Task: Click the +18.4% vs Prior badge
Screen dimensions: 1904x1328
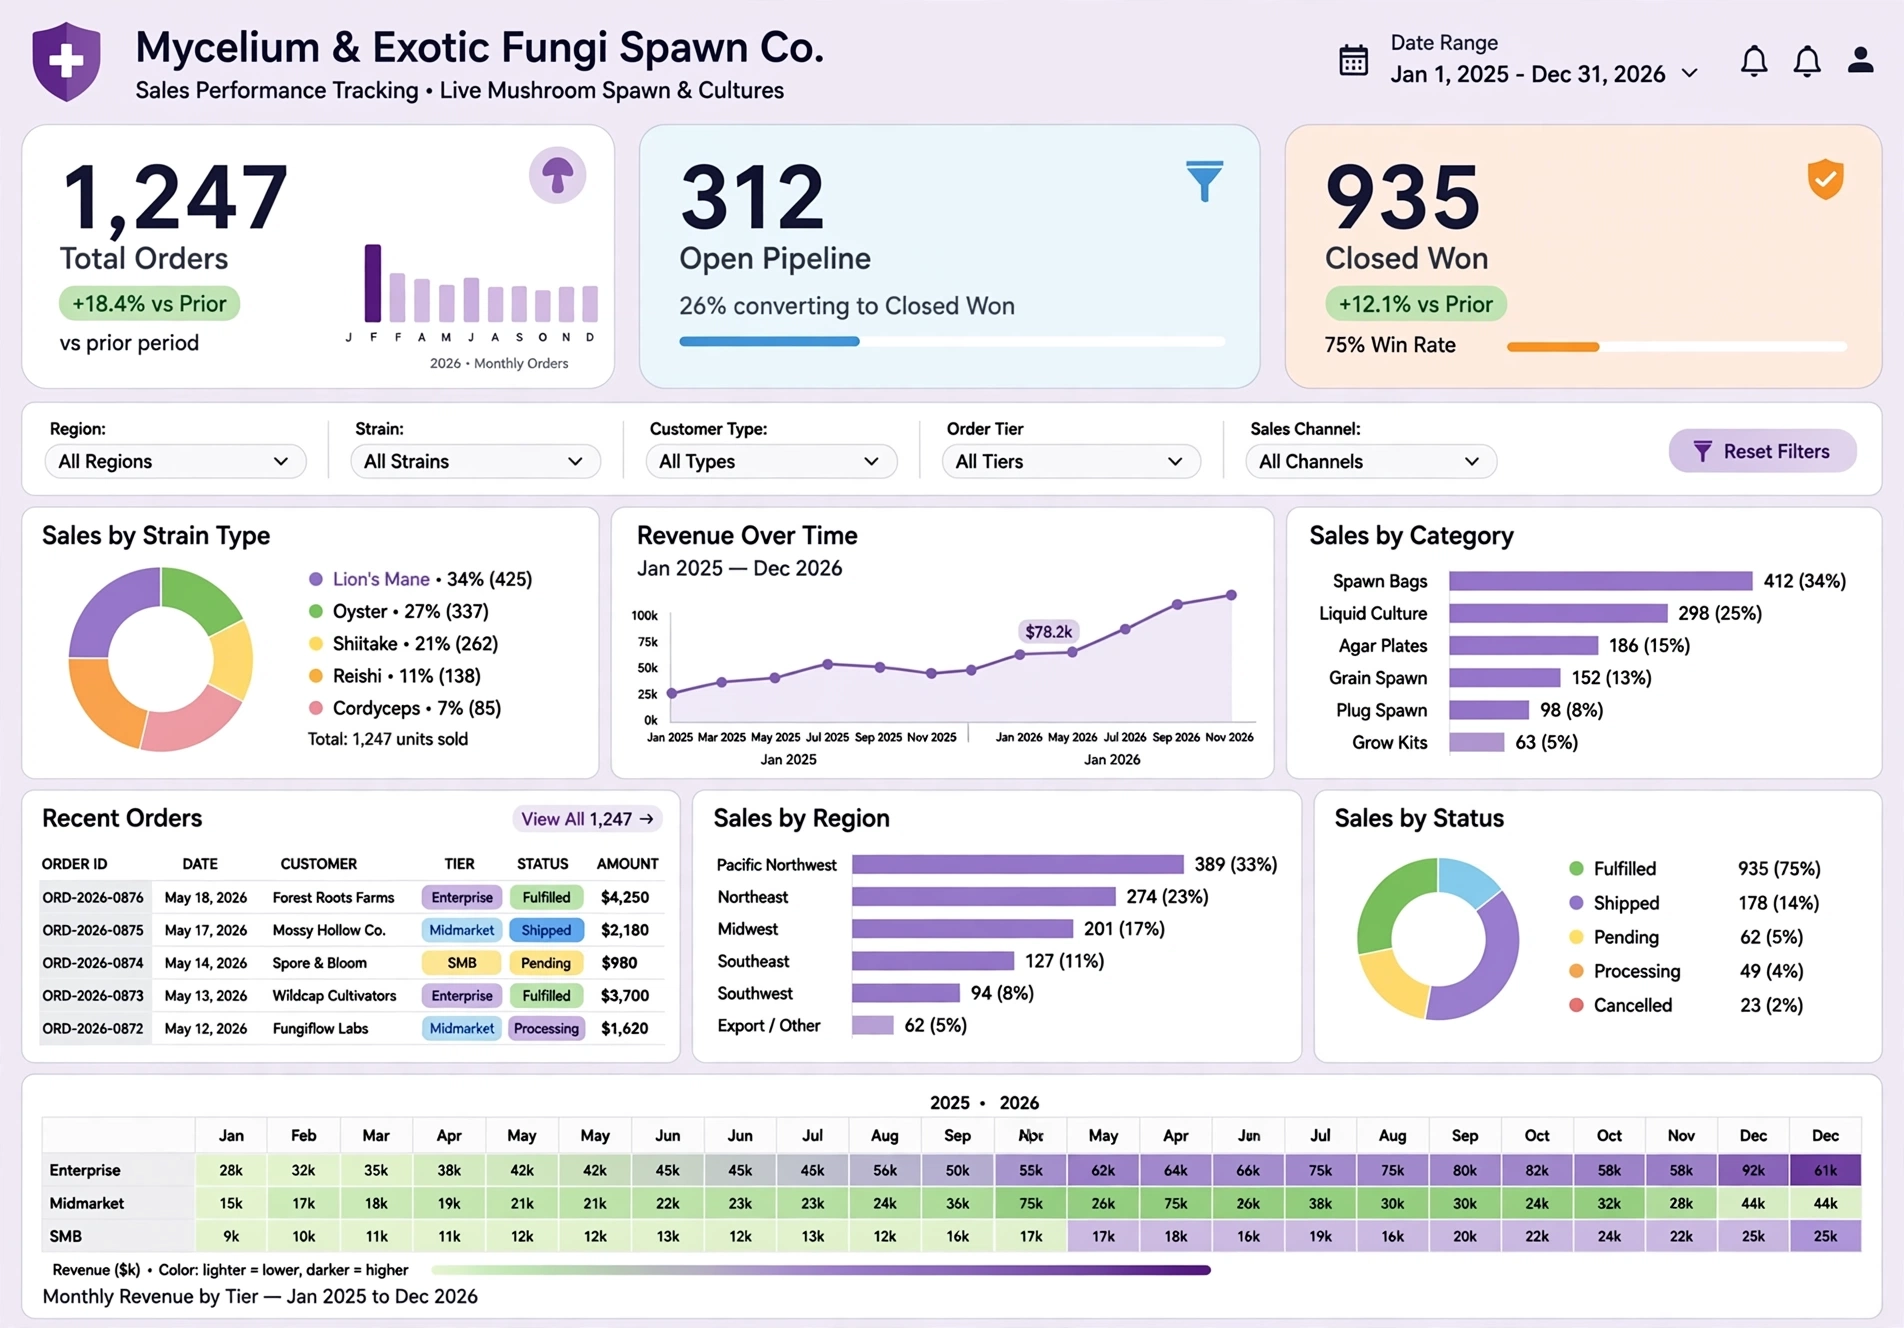Action: (x=149, y=304)
